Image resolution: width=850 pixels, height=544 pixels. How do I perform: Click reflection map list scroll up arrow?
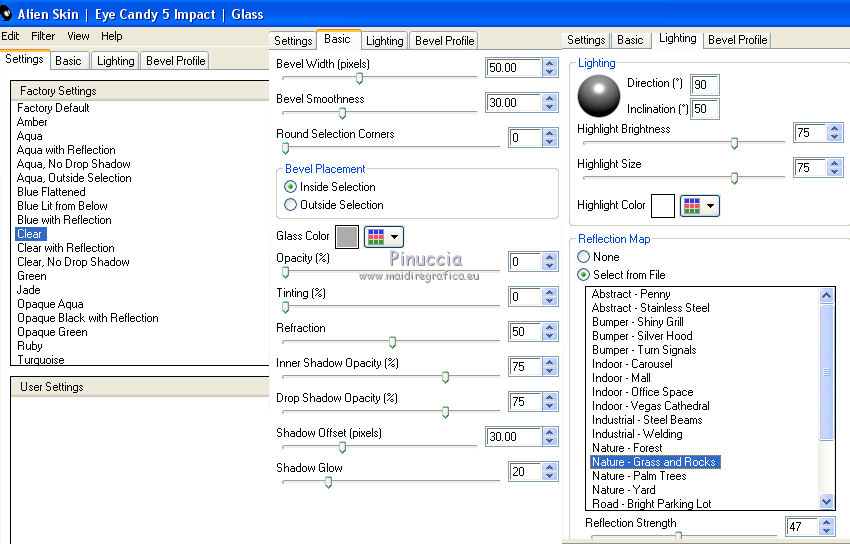point(826,295)
